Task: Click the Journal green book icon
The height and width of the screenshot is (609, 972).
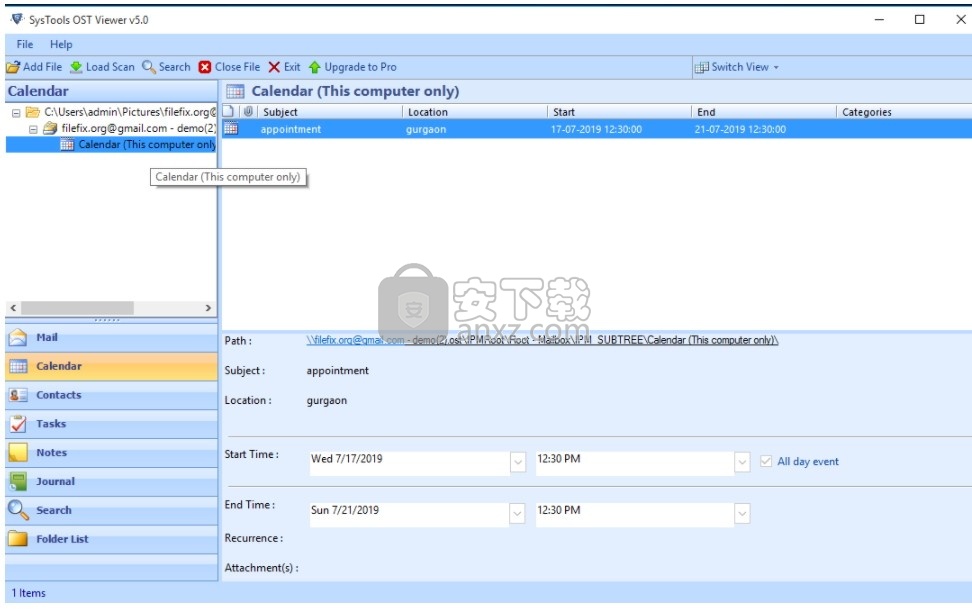Action: pyautogui.click(x=18, y=481)
